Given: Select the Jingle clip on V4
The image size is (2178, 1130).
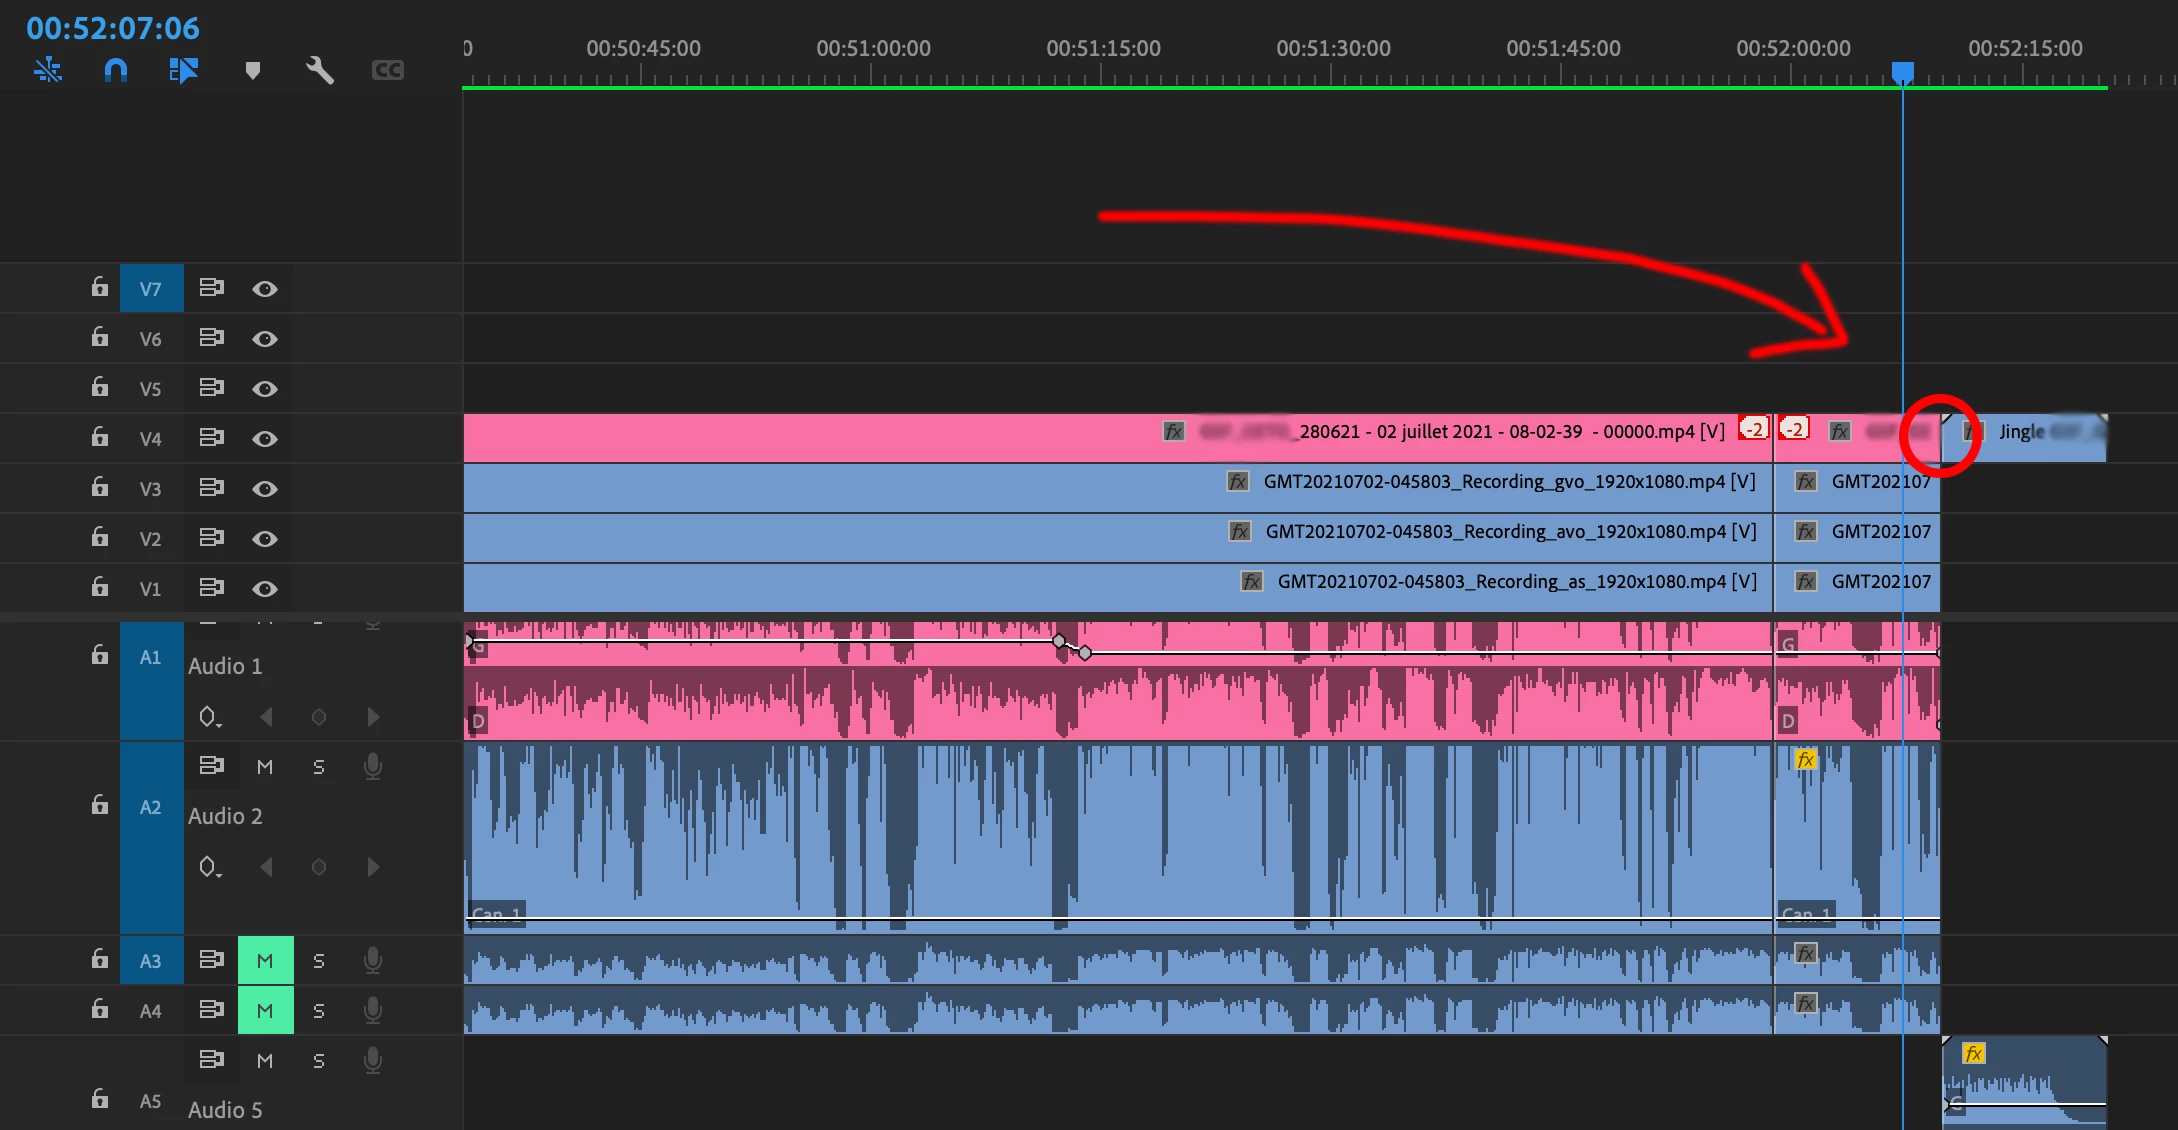Looking at the screenshot, I should (x=2040, y=445).
